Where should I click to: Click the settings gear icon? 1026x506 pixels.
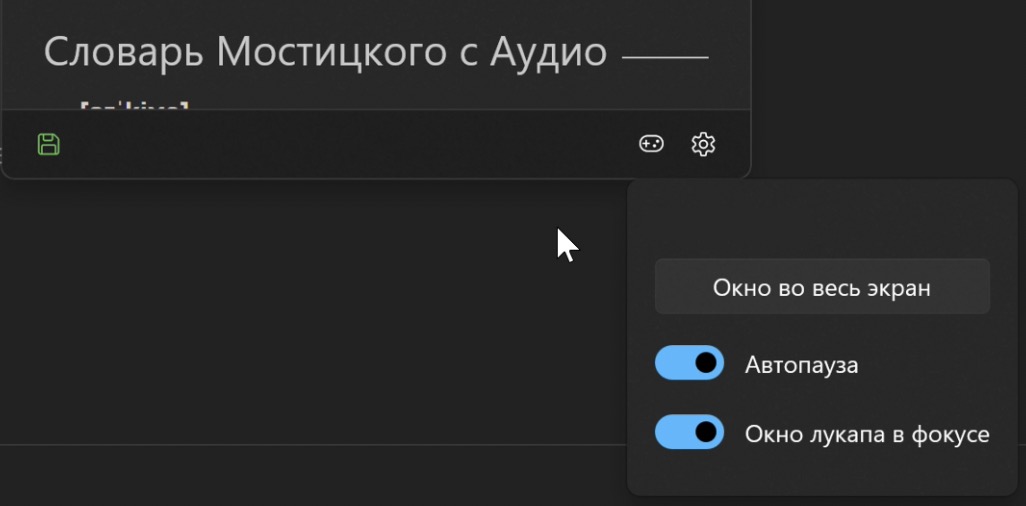coord(703,144)
